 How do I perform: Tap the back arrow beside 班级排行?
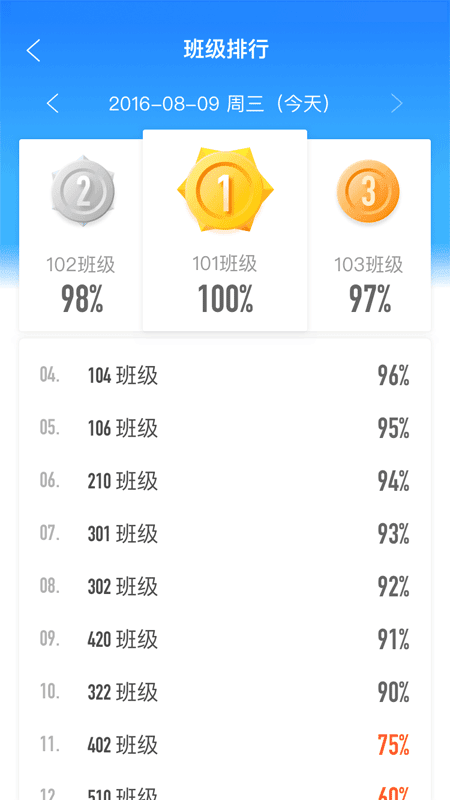[x=33, y=51]
